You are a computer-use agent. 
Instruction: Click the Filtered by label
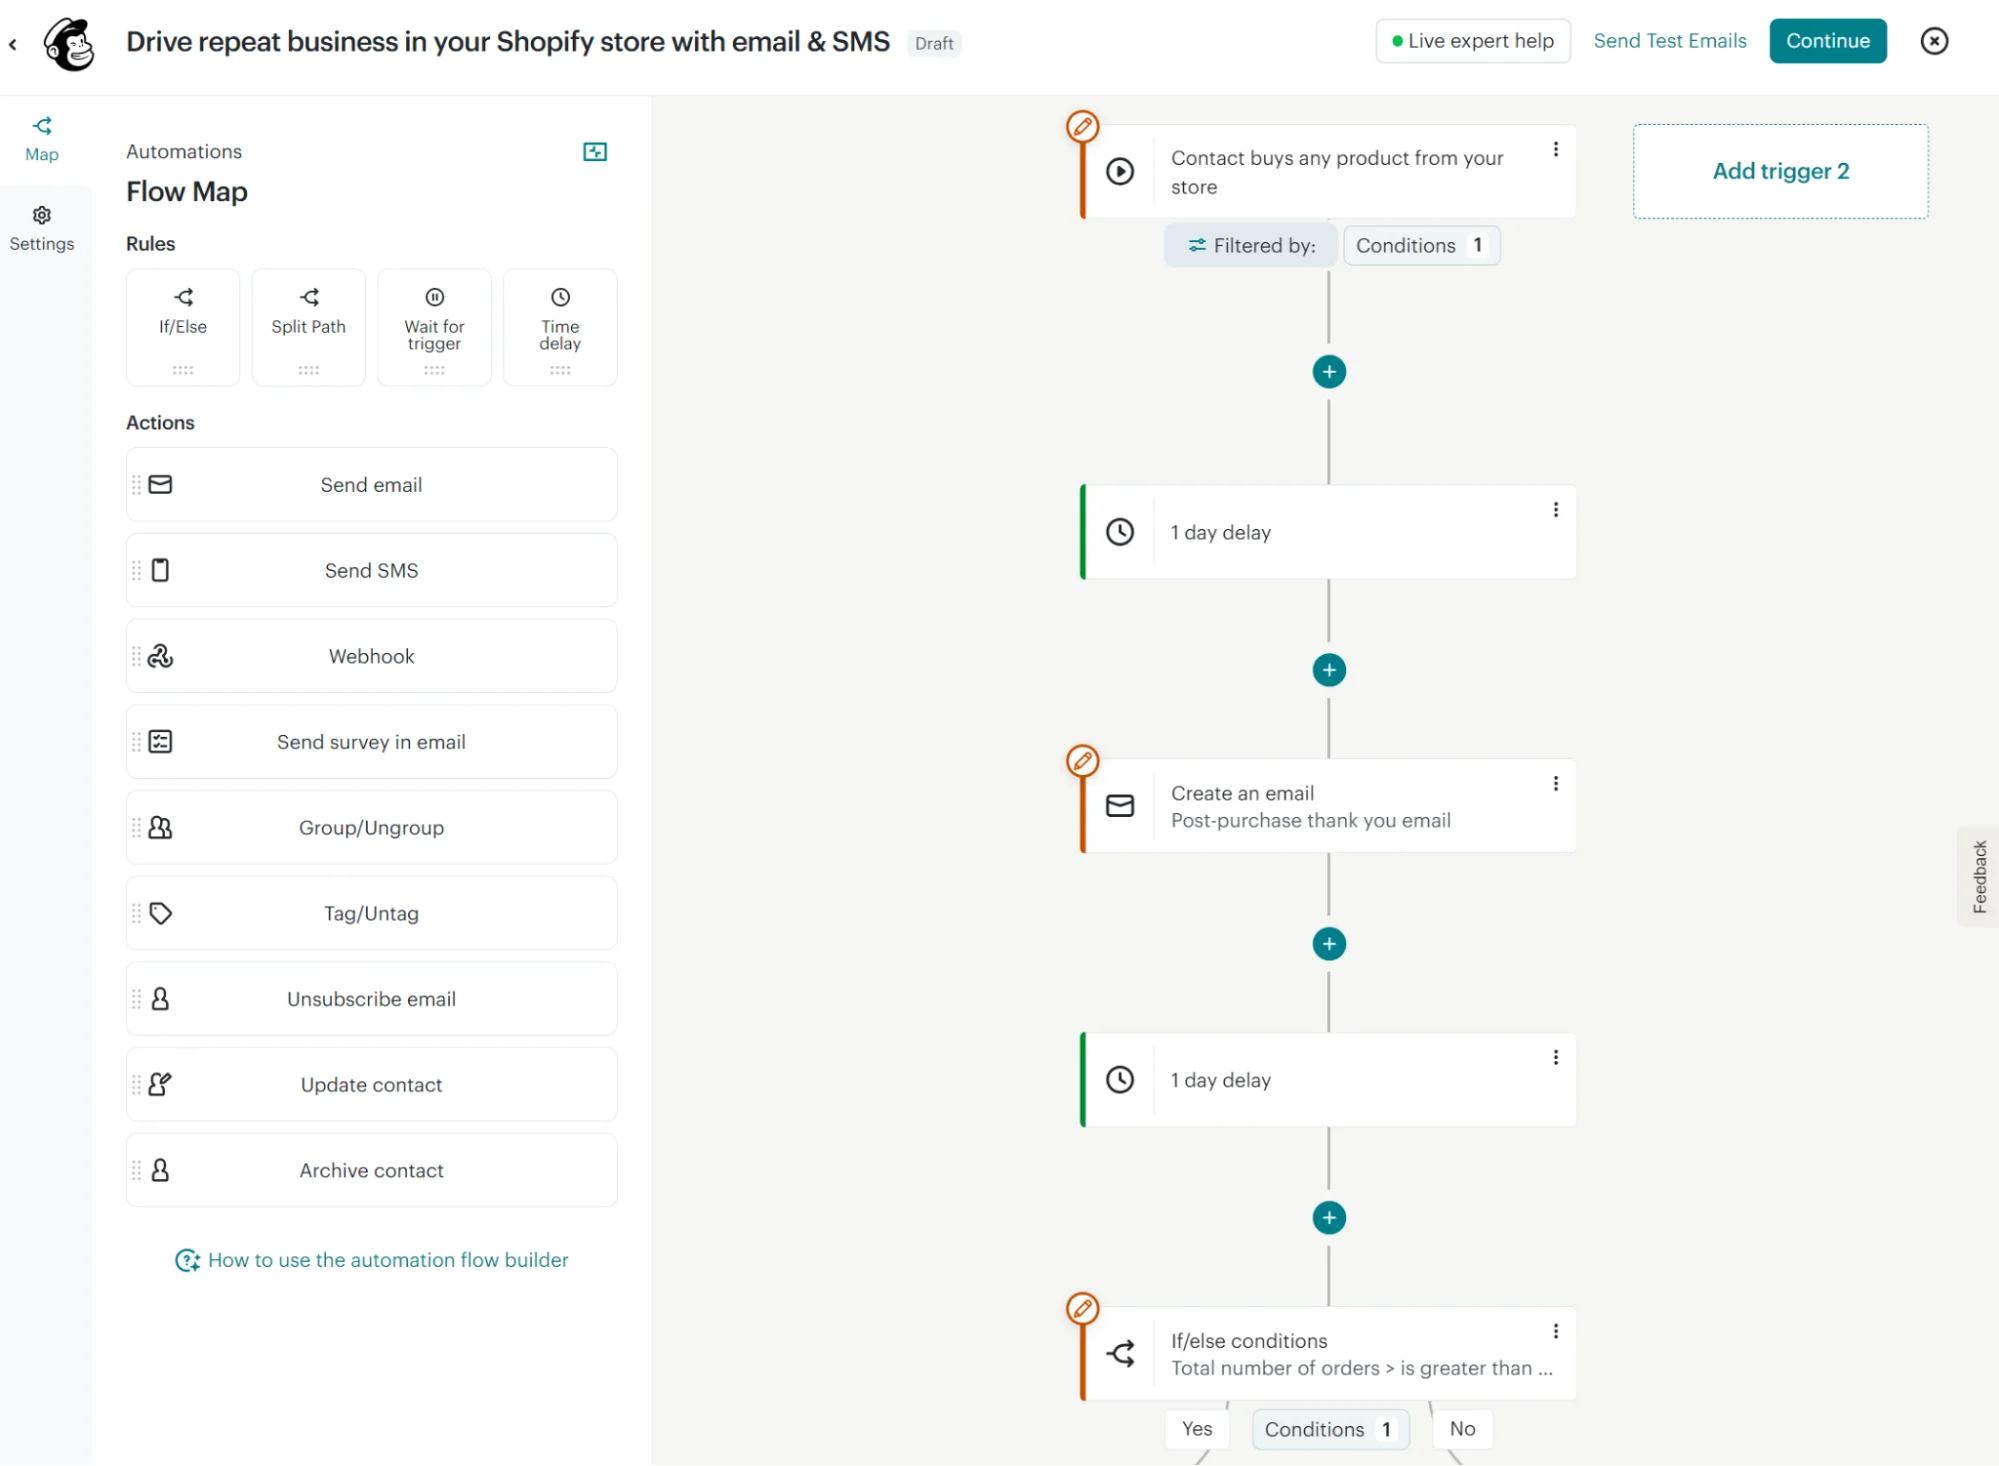pyautogui.click(x=1251, y=246)
